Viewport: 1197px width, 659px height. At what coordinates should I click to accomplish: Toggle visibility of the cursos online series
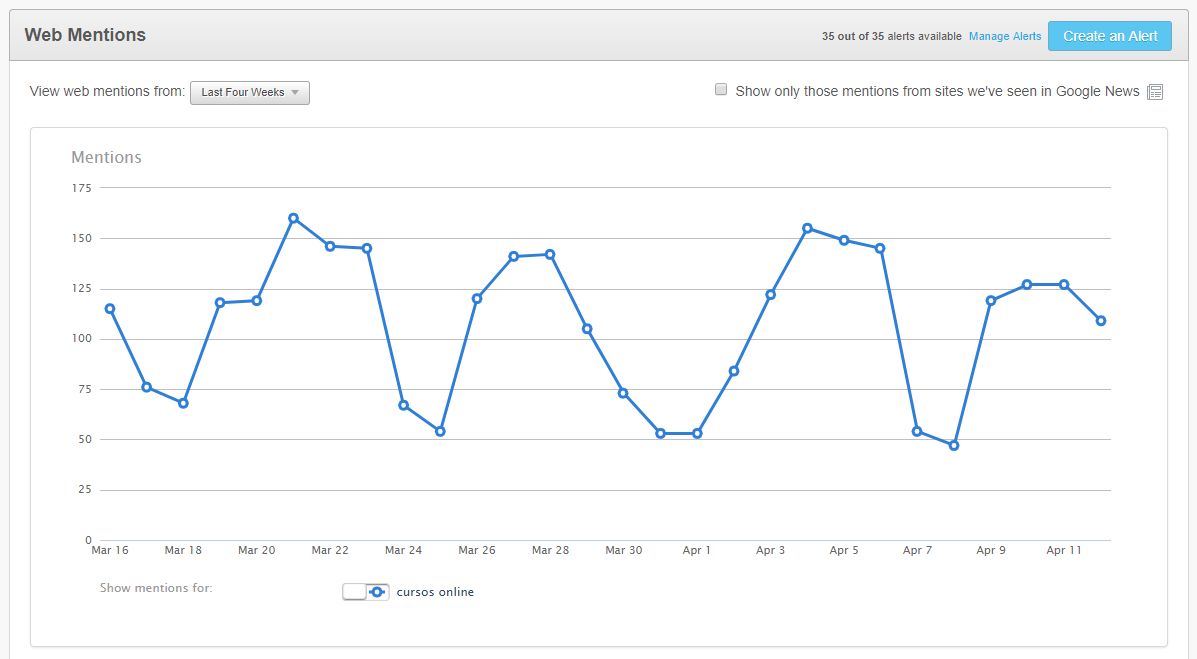tap(365, 591)
